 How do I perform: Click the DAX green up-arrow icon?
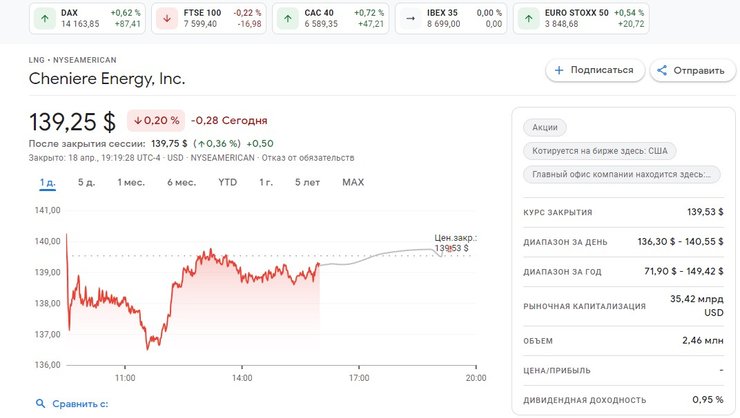(x=45, y=17)
